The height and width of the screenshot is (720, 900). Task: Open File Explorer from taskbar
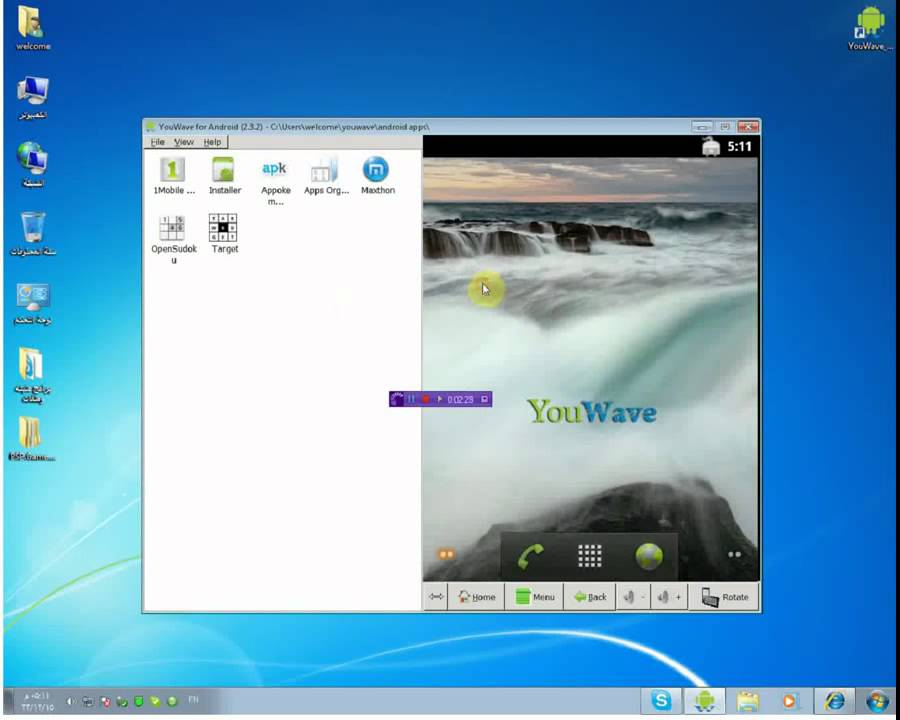click(748, 700)
